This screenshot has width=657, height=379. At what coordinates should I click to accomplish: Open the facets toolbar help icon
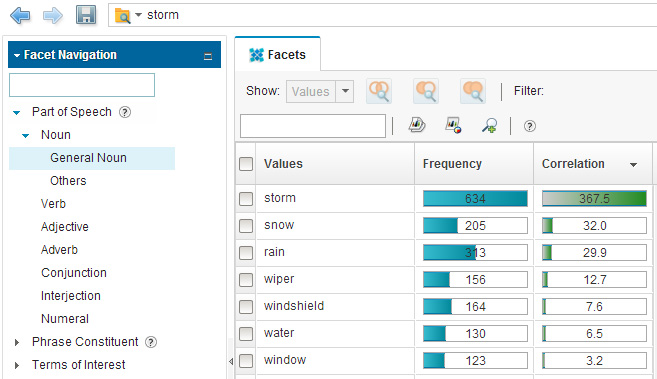(x=530, y=126)
